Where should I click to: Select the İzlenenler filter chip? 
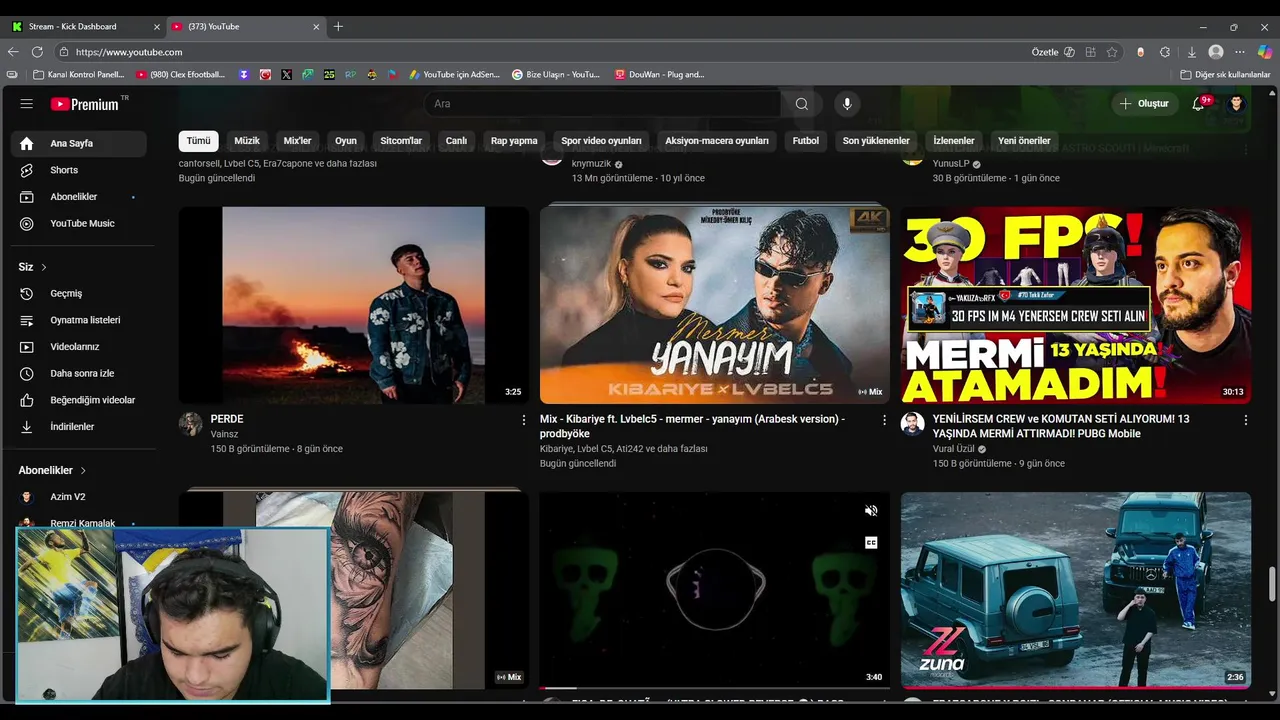click(953, 141)
